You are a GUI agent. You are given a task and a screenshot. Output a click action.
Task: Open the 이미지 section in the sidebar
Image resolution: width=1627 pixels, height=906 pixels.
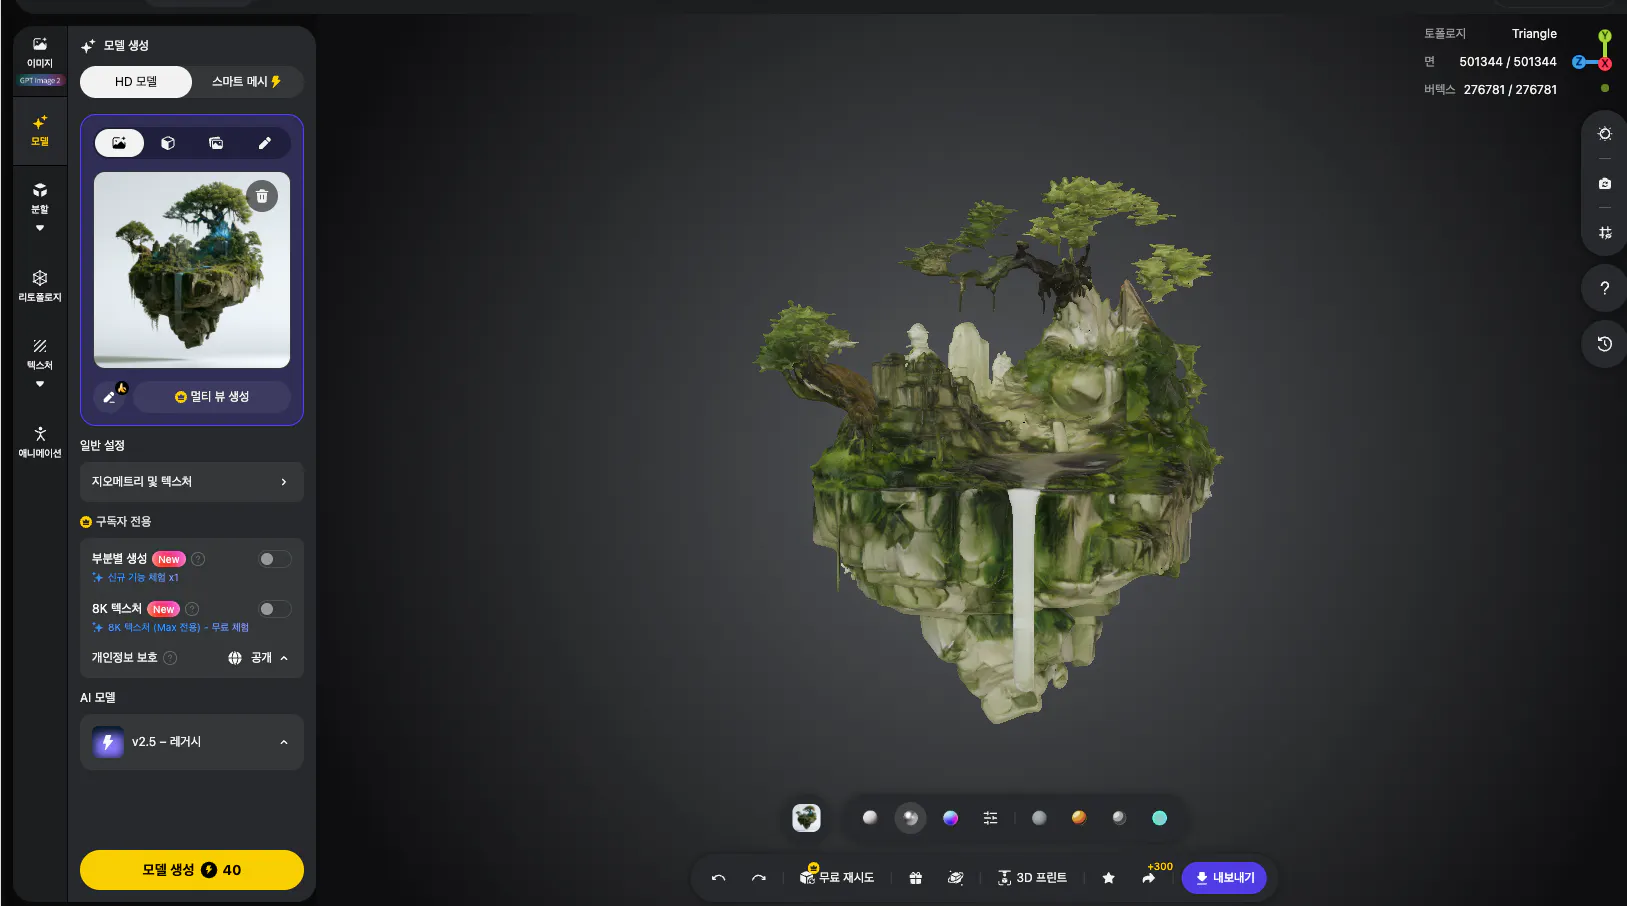click(x=40, y=60)
